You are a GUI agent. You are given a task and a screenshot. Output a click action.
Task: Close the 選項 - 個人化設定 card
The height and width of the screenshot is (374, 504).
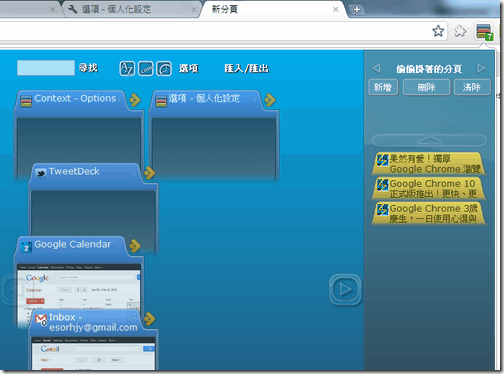click(255, 99)
